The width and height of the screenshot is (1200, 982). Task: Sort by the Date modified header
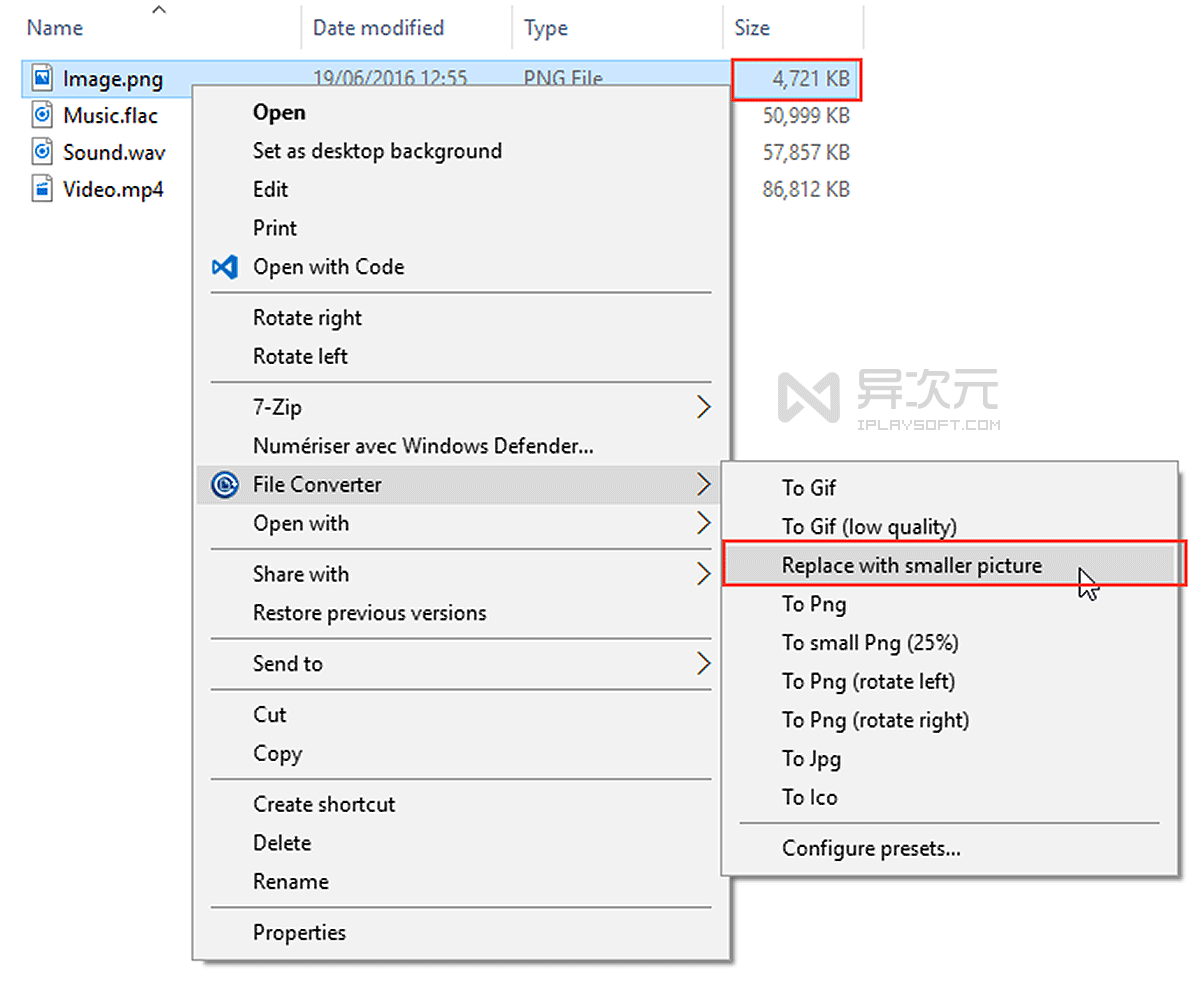[x=378, y=28]
